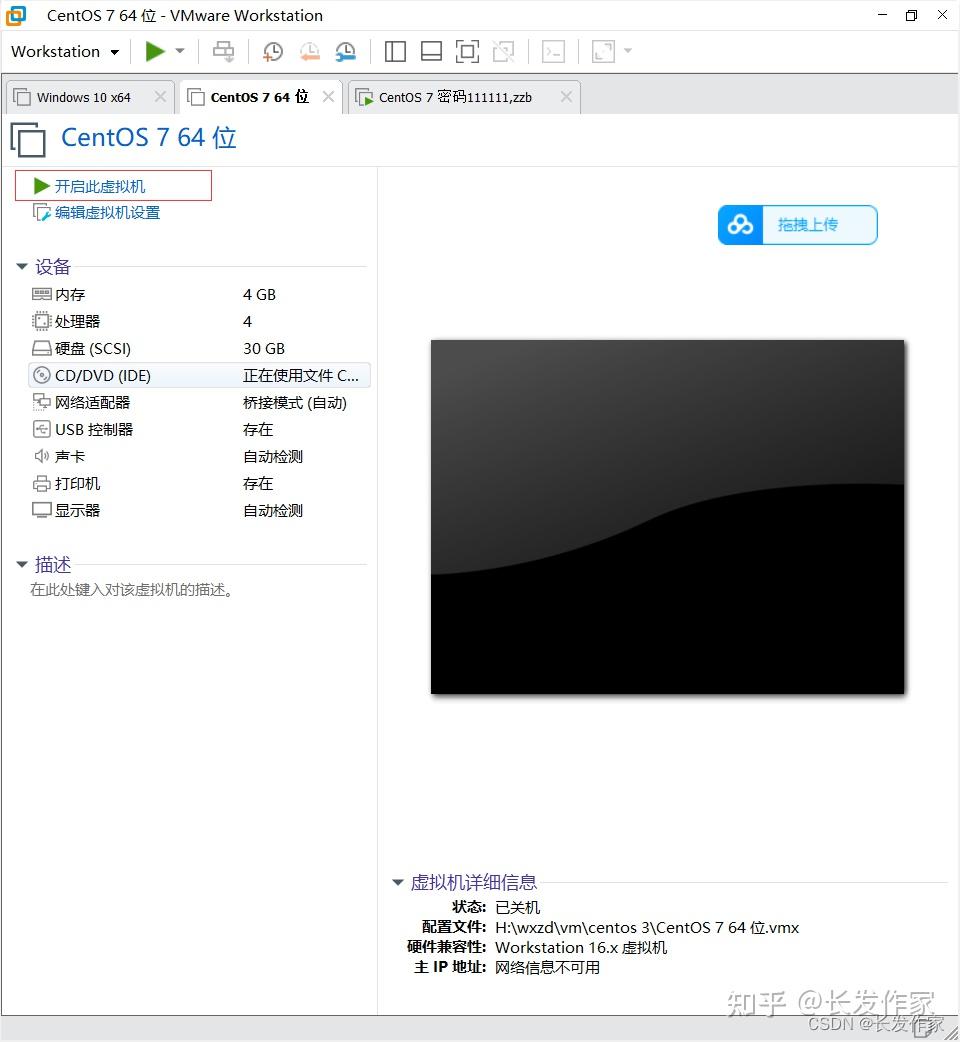Open the Snapshot Manager
The image size is (960, 1042).
pos(345,51)
